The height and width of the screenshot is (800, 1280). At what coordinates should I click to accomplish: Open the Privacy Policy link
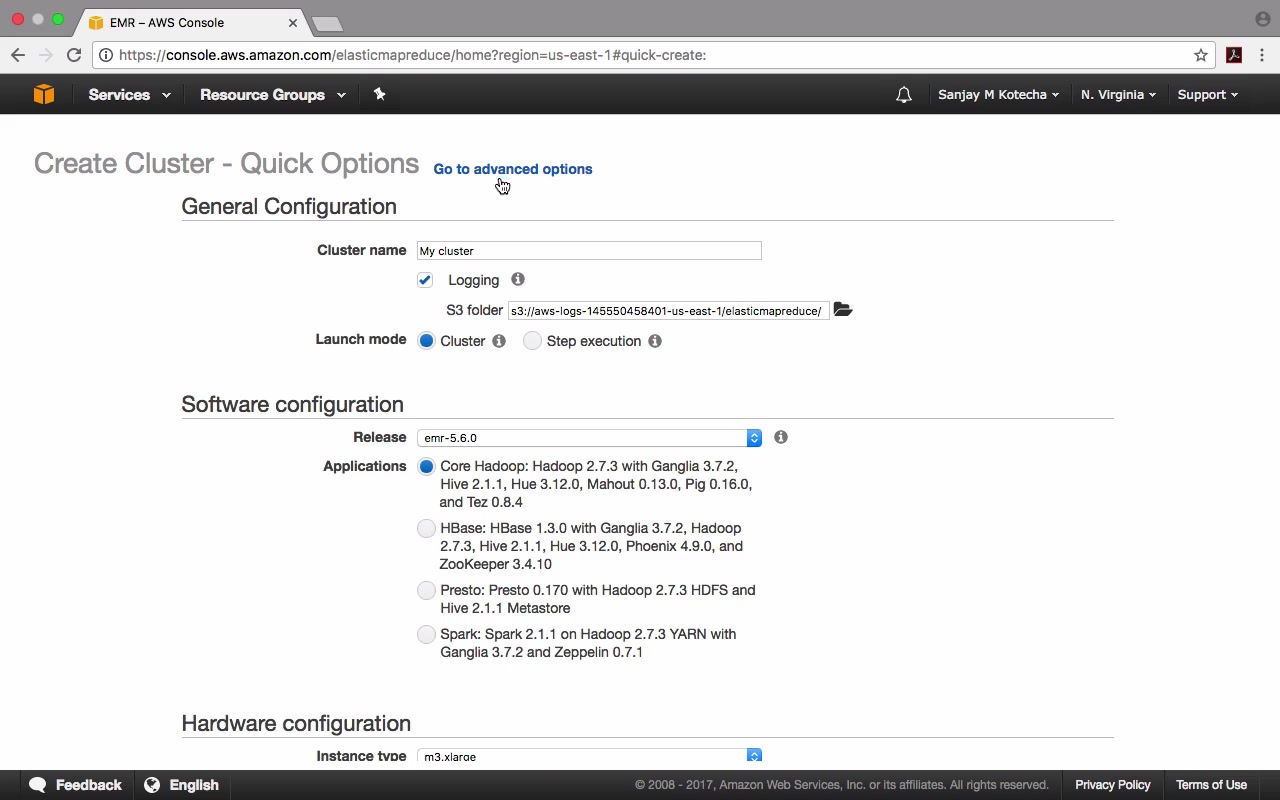pos(1113,785)
